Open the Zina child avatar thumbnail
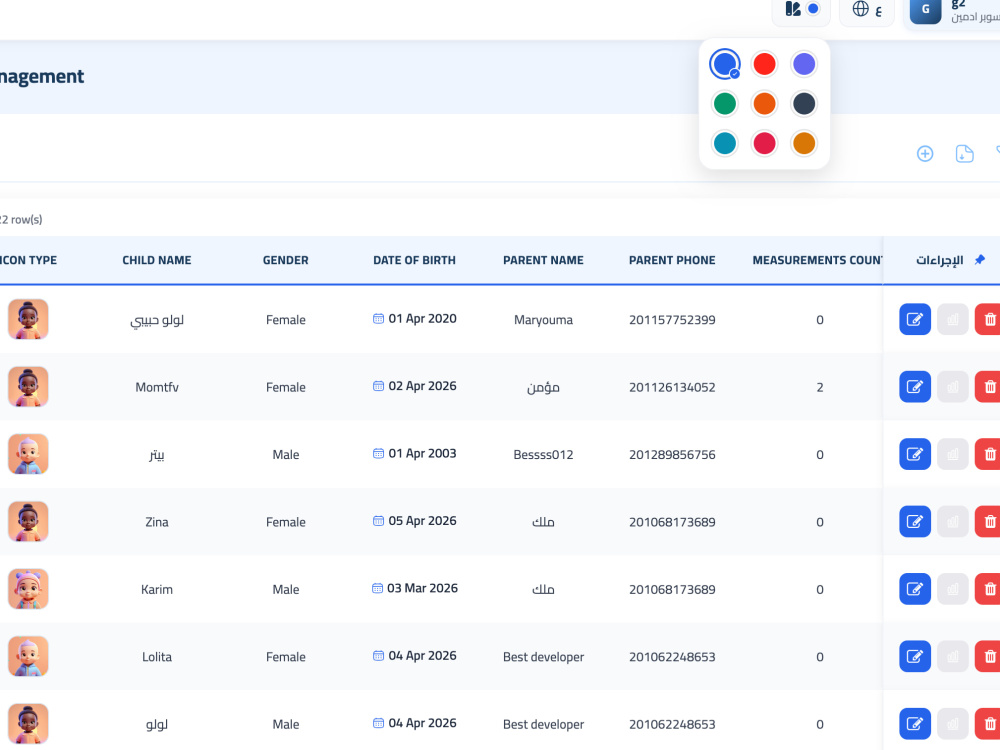Viewport: 1000px width, 750px height. click(x=28, y=522)
